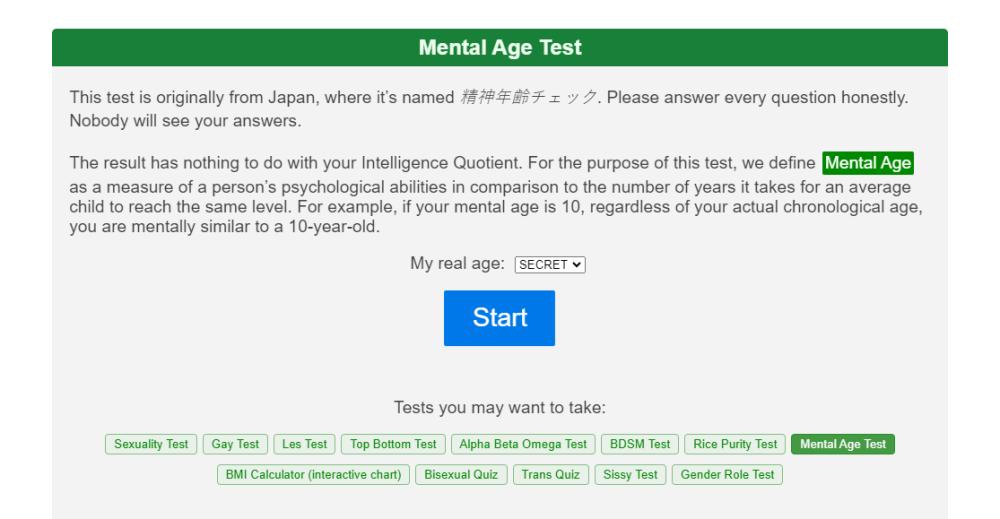Go to the Sissy Test
1000x519 pixels.
(630, 475)
